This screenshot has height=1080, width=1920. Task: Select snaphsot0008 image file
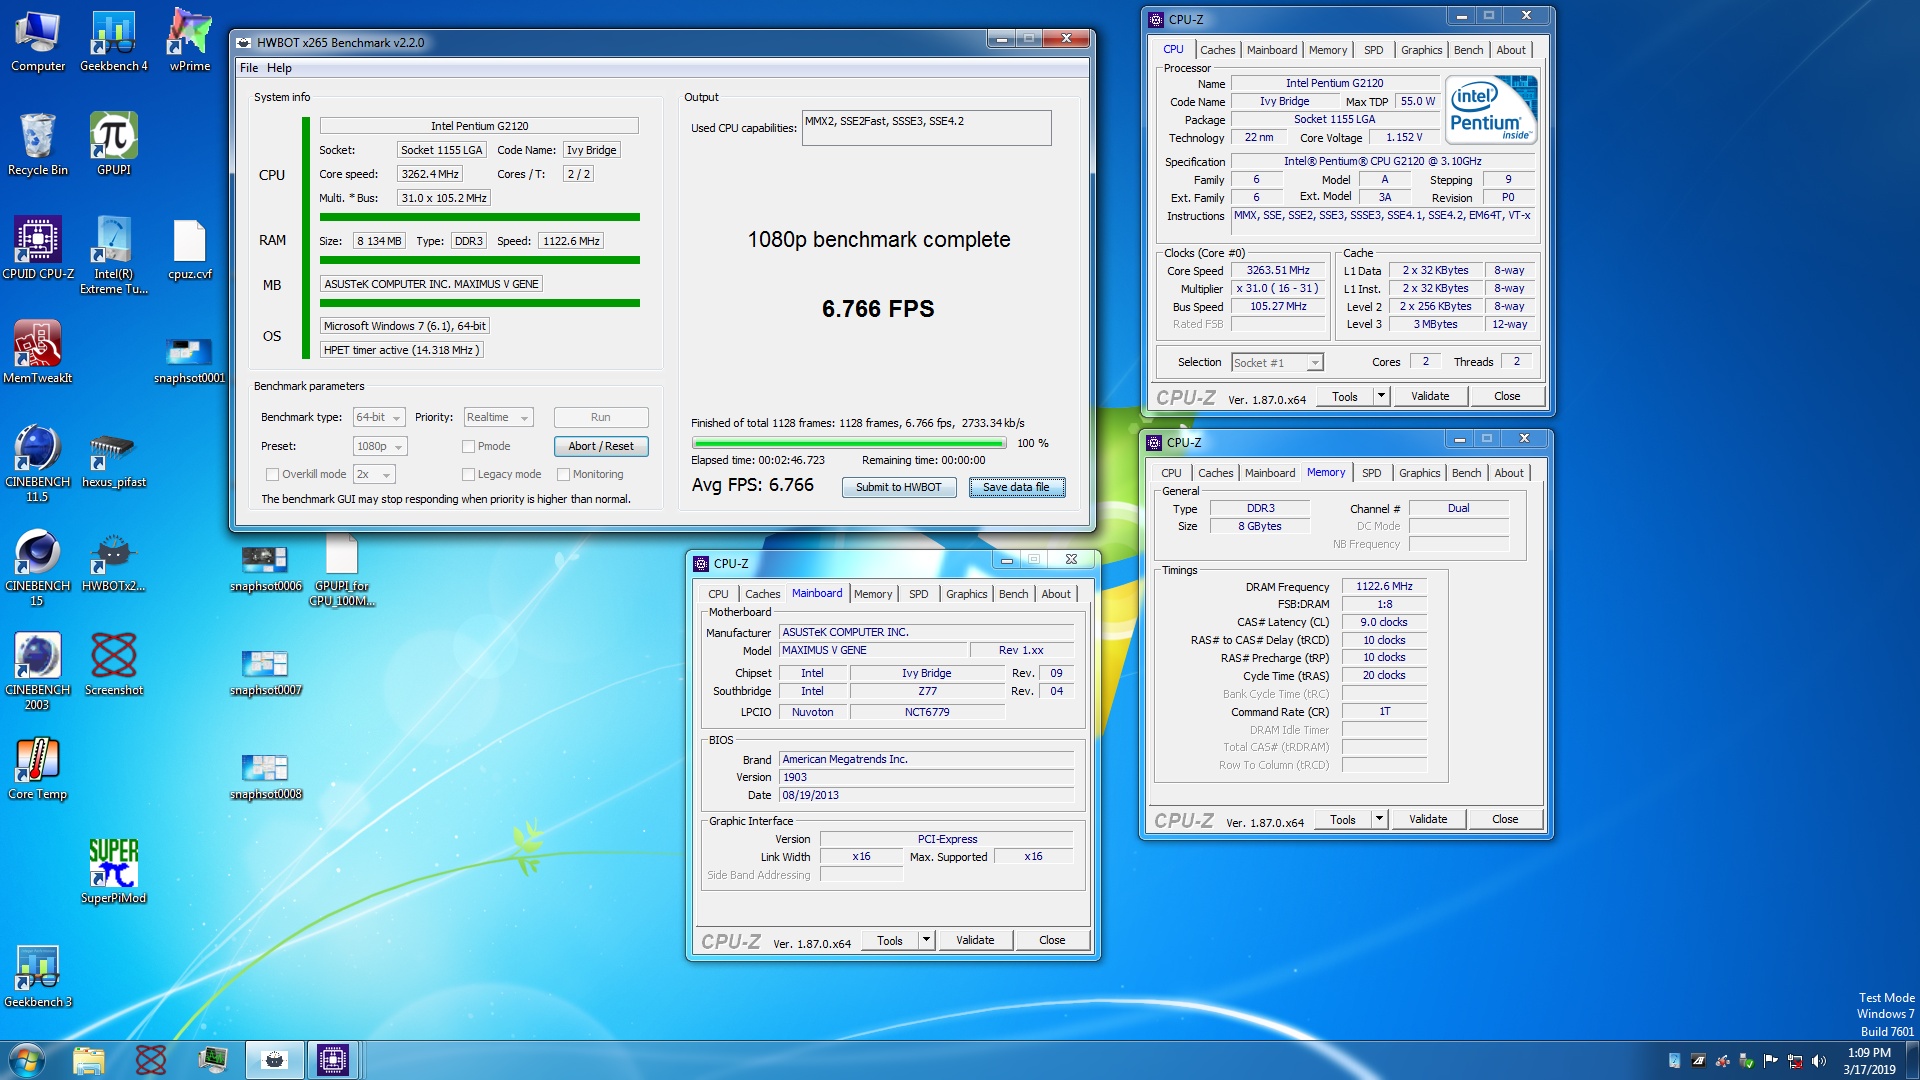tap(265, 776)
